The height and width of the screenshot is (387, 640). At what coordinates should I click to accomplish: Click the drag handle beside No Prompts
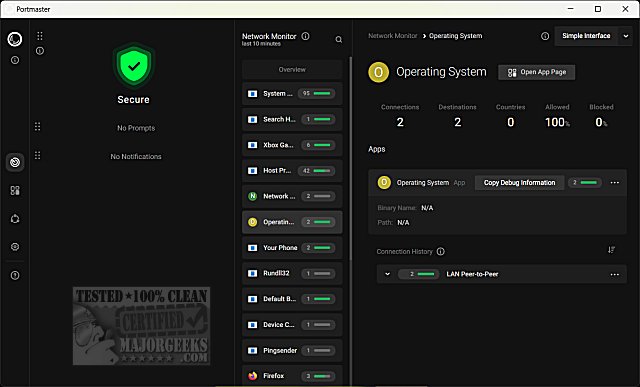(38, 127)
